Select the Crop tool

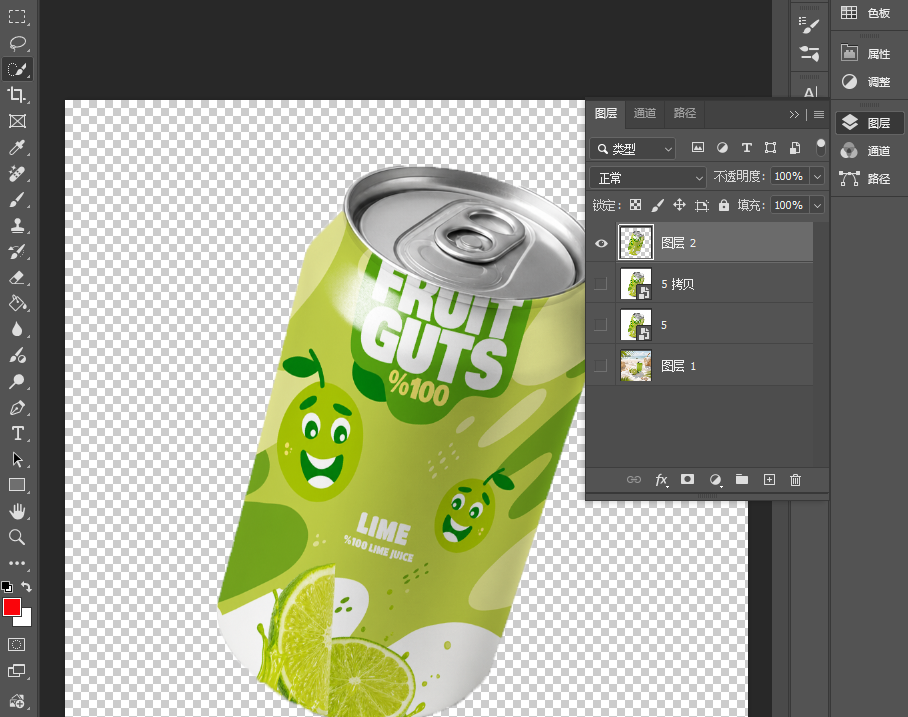point(17,94)
